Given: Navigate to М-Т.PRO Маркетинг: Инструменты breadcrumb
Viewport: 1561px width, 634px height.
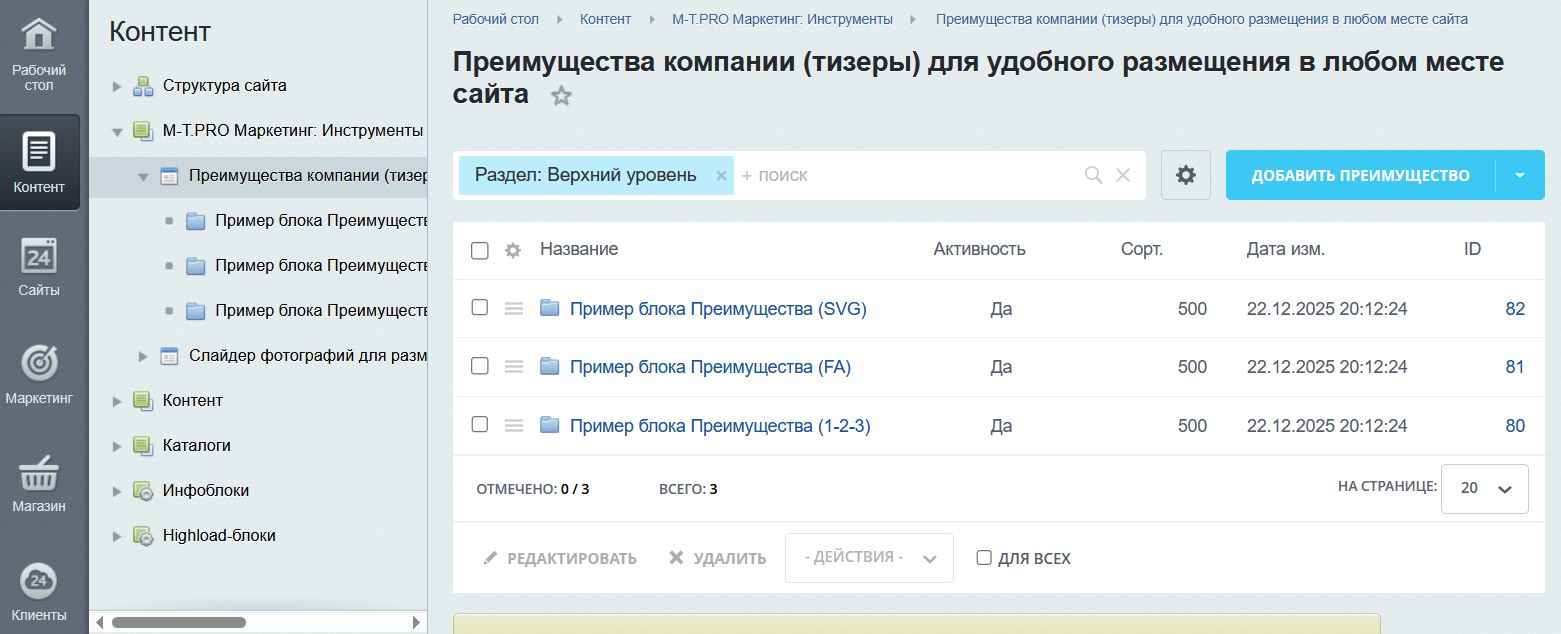Looking at the screenshot, I should pos(782,18).
